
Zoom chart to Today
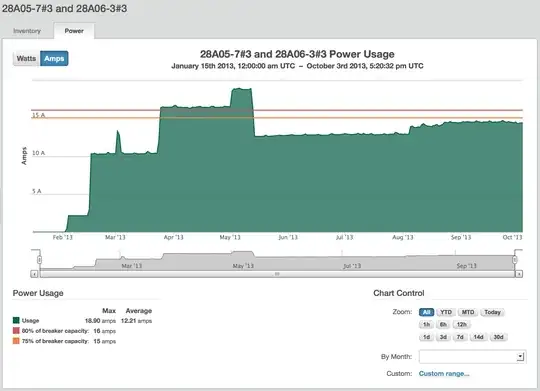(492, 312)
